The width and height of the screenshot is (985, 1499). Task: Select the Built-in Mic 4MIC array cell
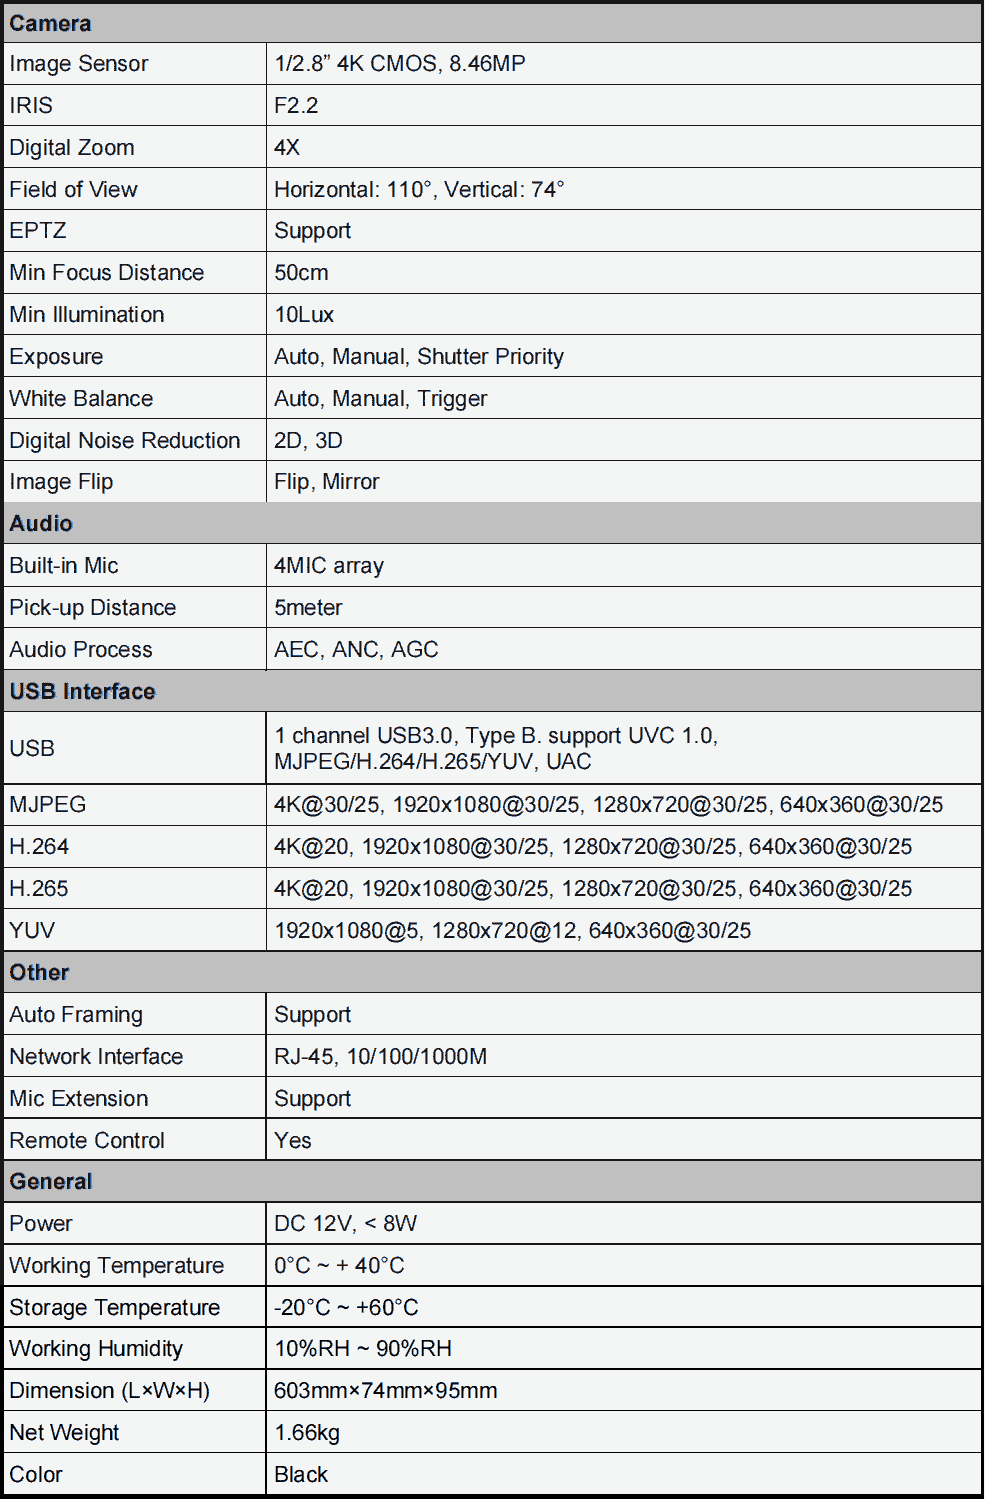[x=328, y=565]
